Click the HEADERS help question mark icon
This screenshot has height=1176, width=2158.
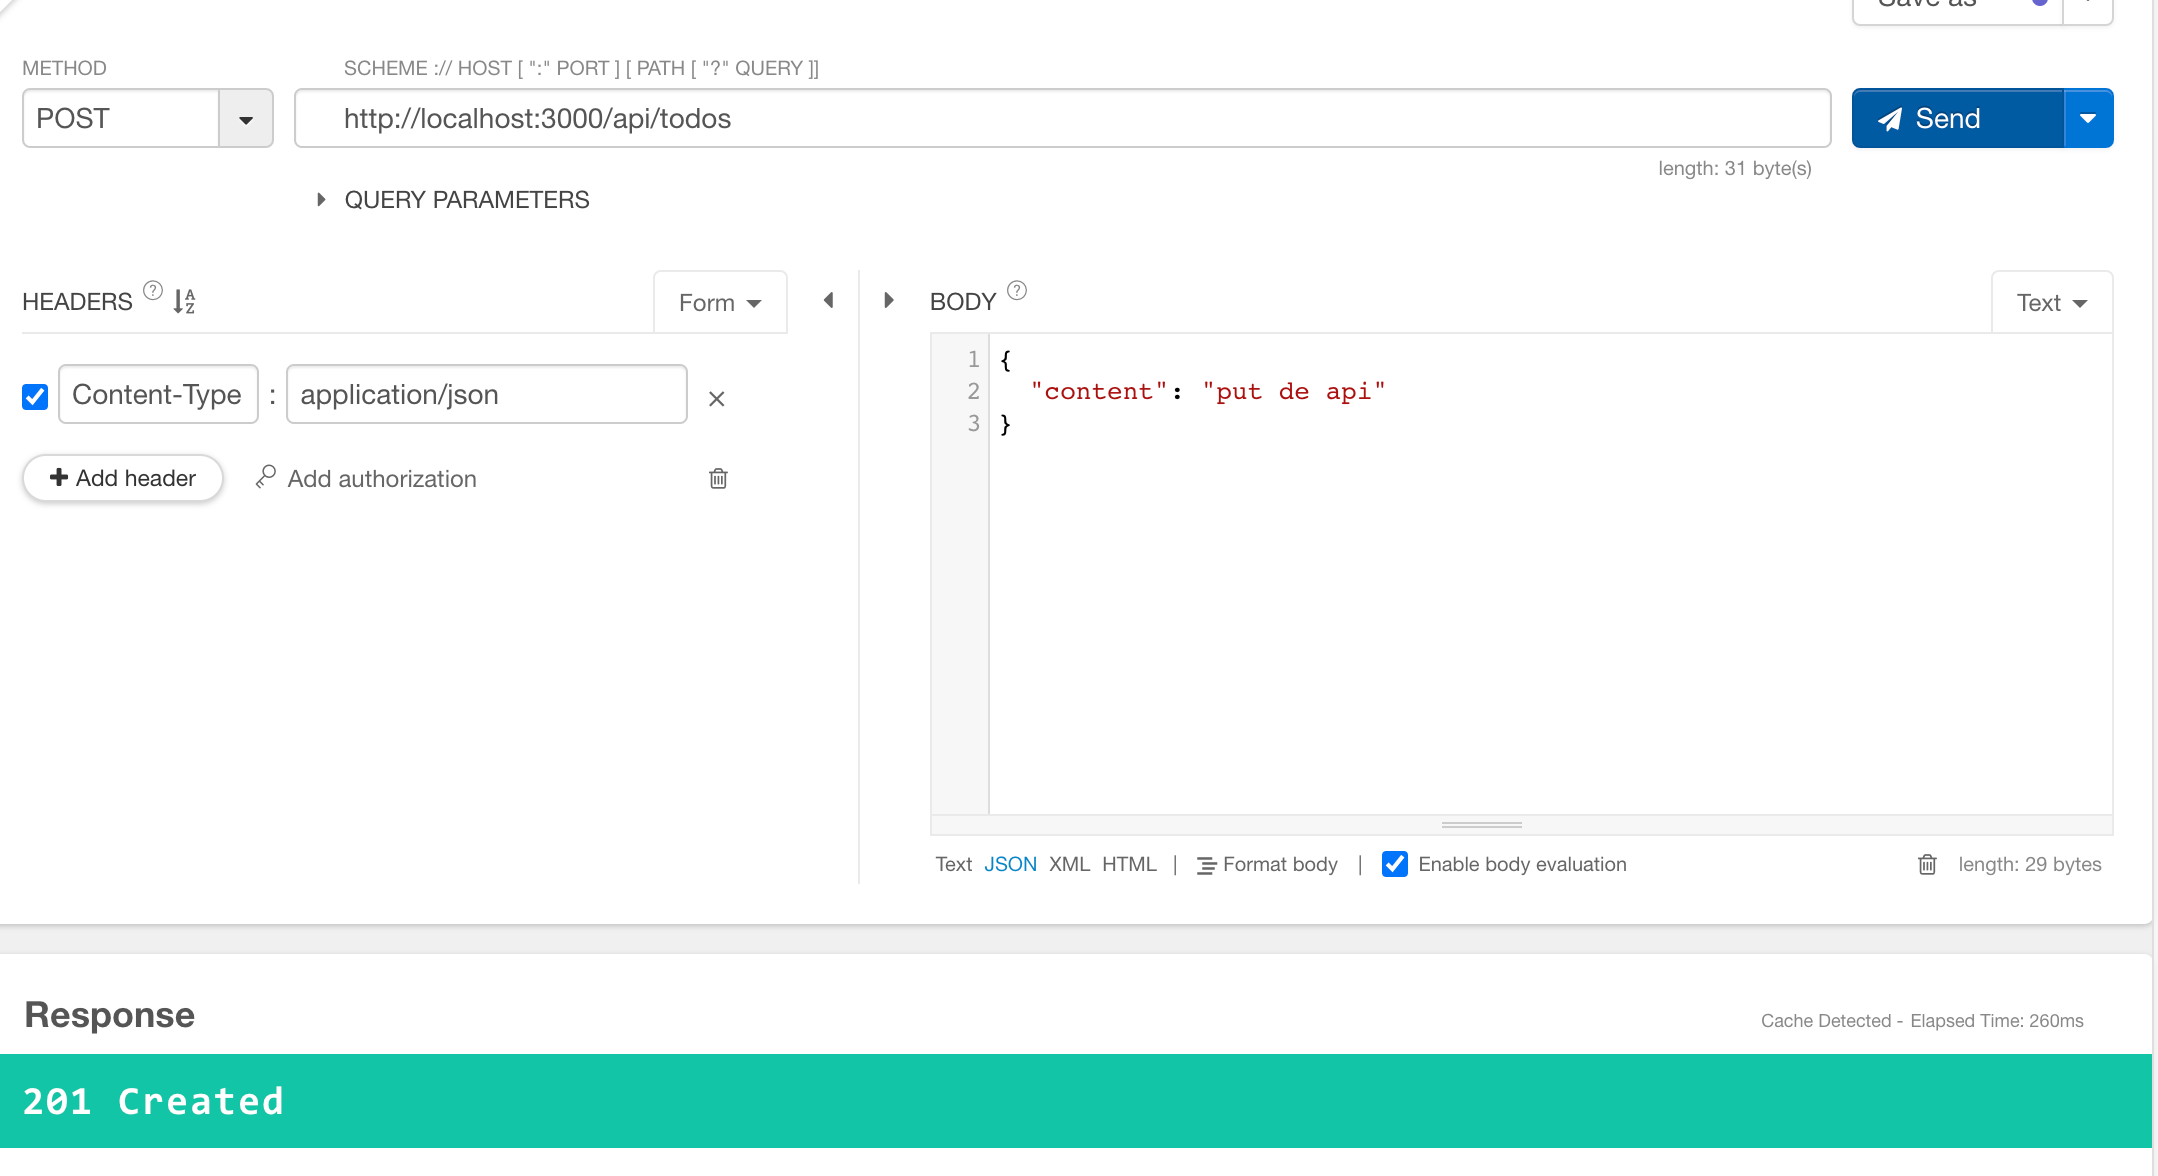click(152, 291)
